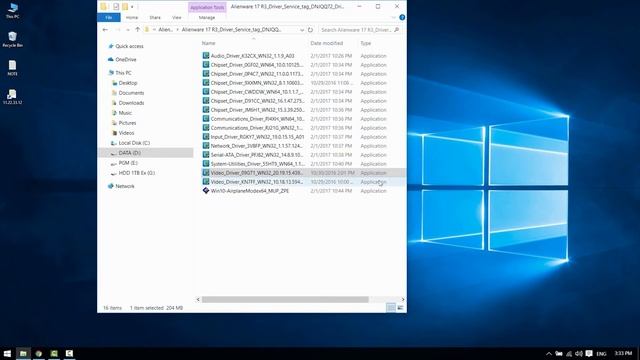Image resolution: width=640 pixels, height=360 pixels.
Task: Open Documents in the navigation pane
Action: click(x=131, y=93)
